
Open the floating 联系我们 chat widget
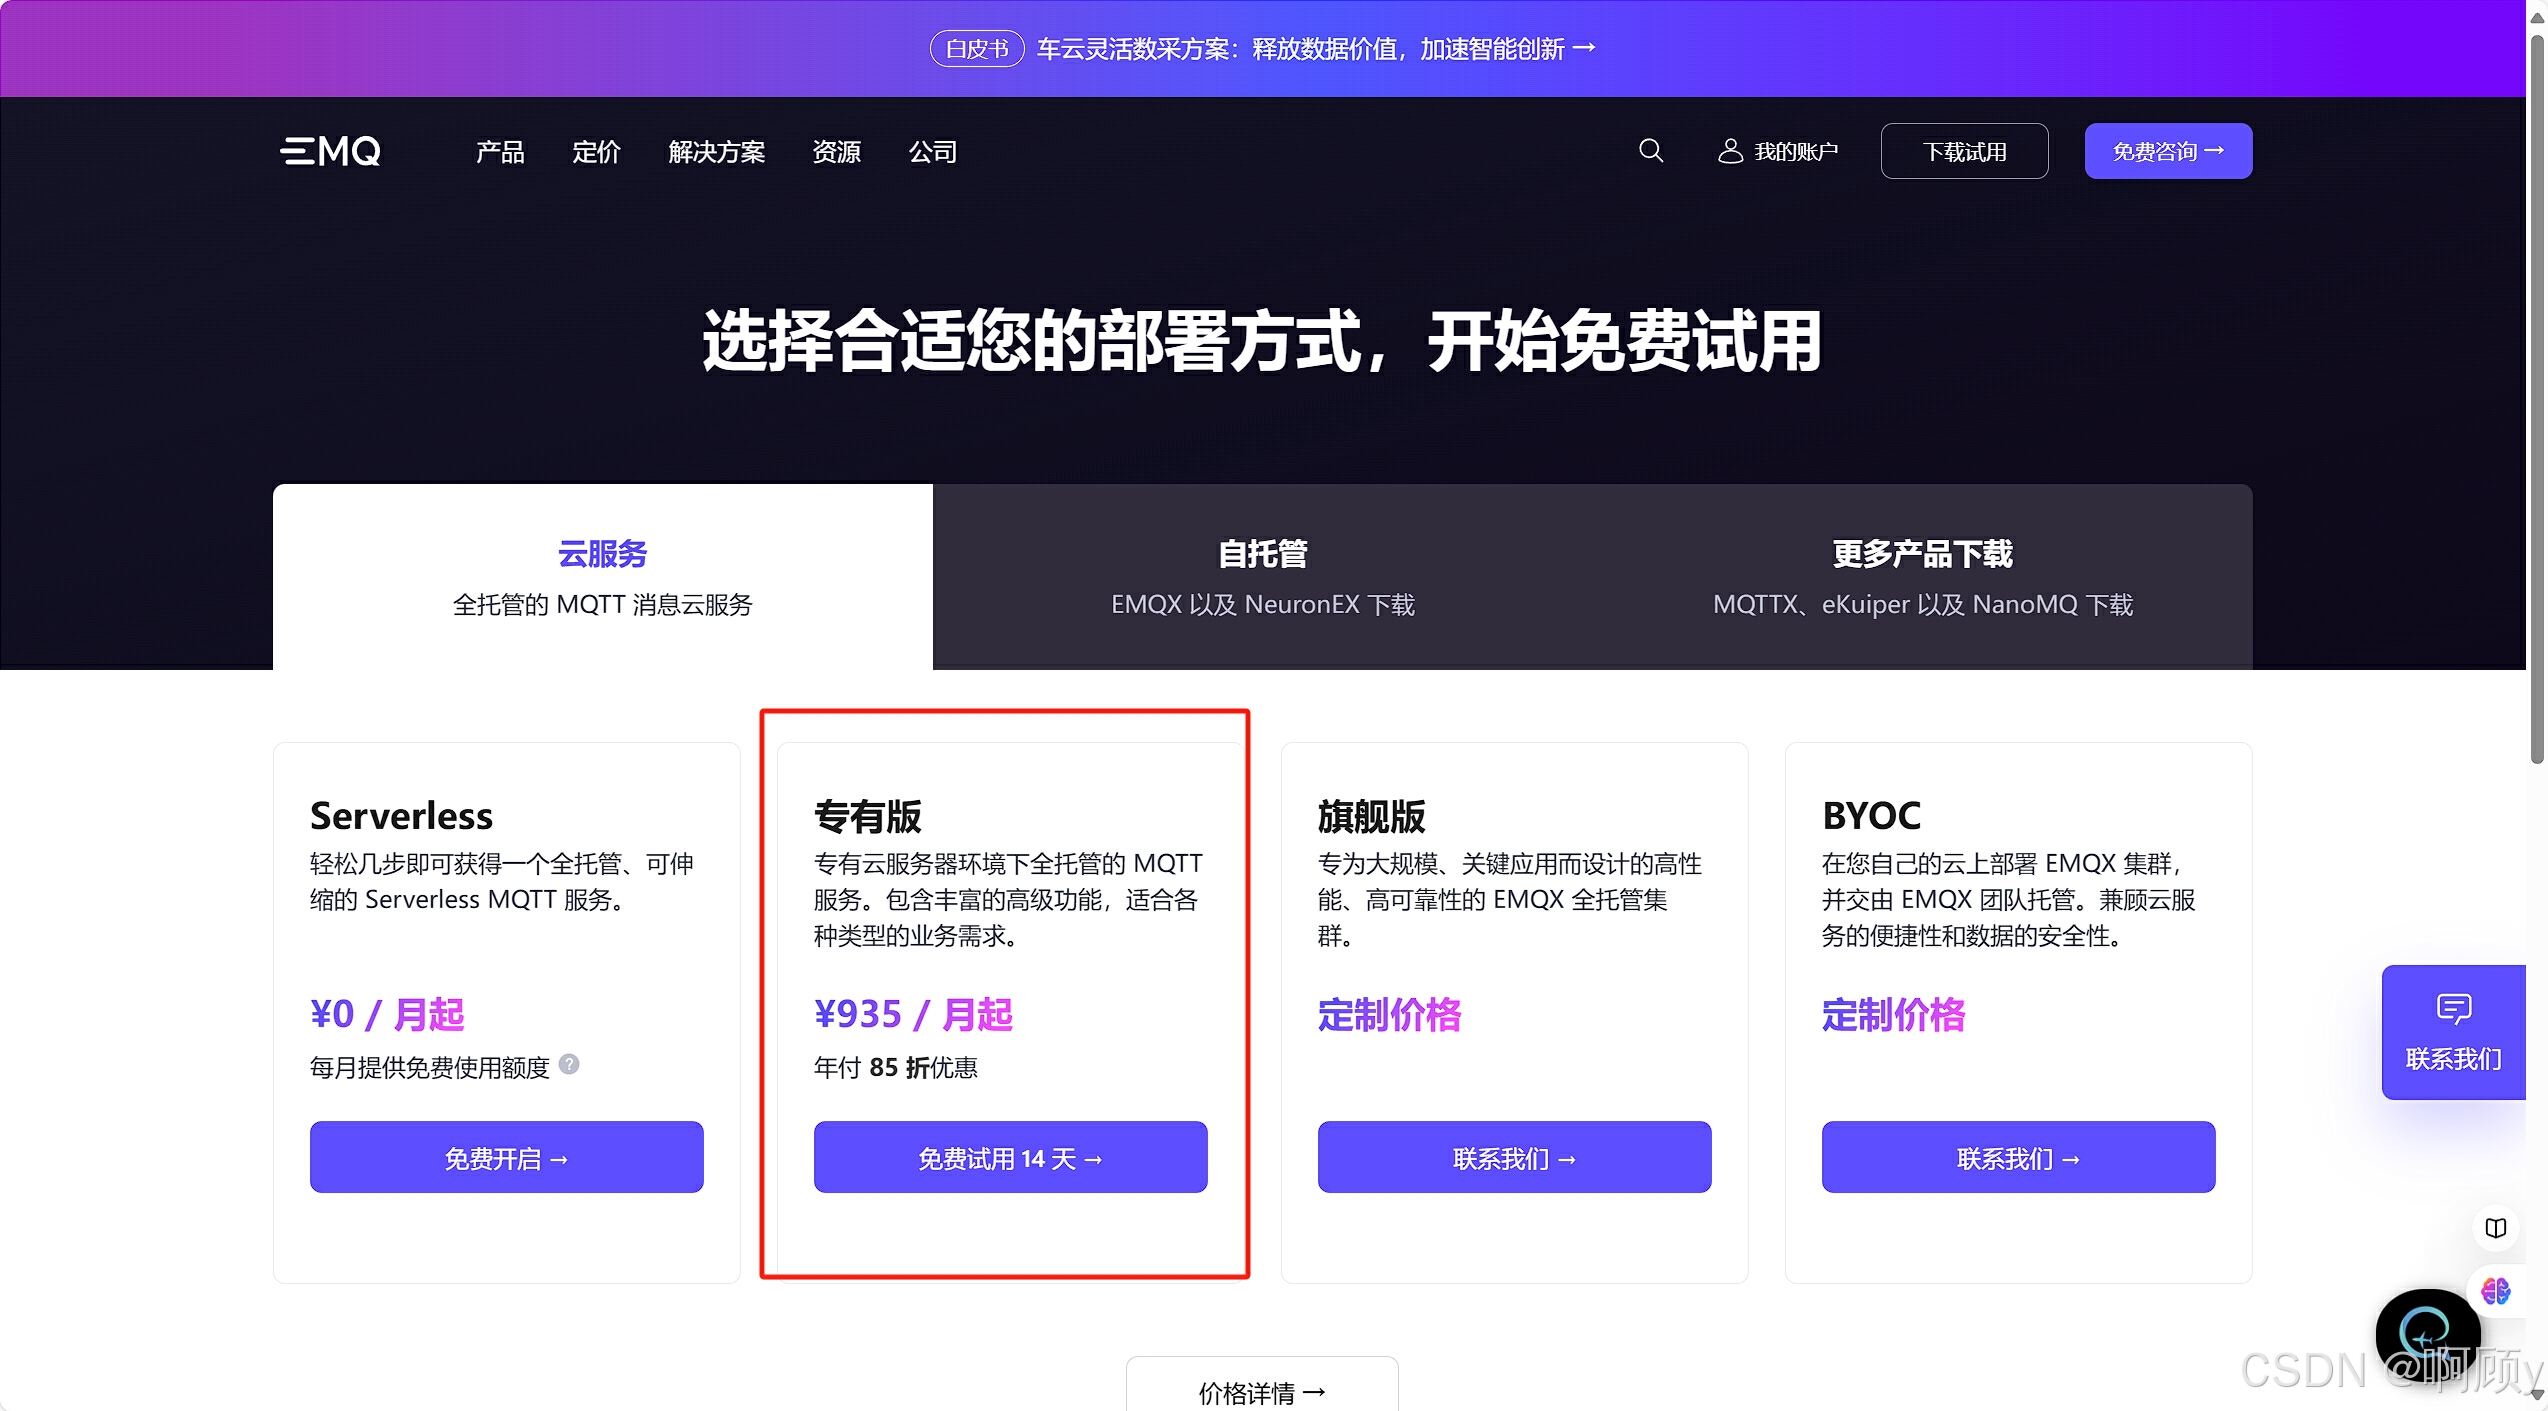coord(2453,1032)
